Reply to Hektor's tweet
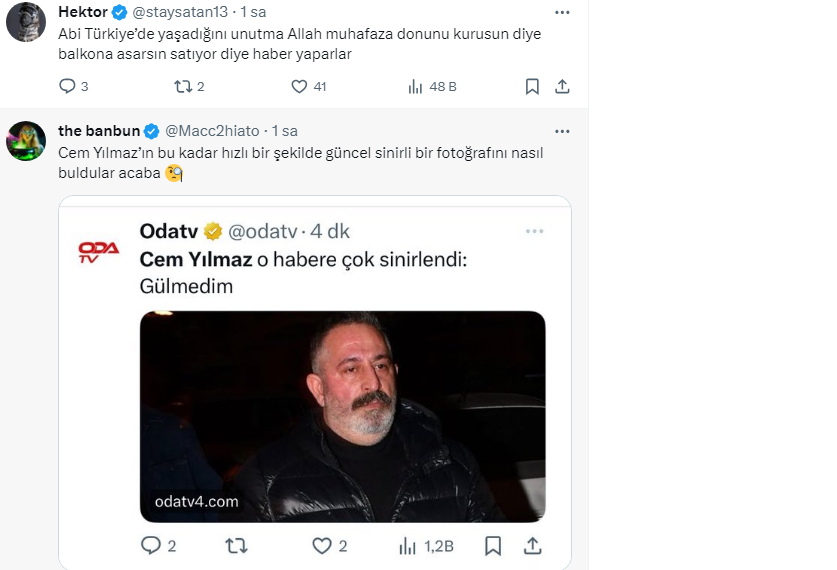 [67, 87]
